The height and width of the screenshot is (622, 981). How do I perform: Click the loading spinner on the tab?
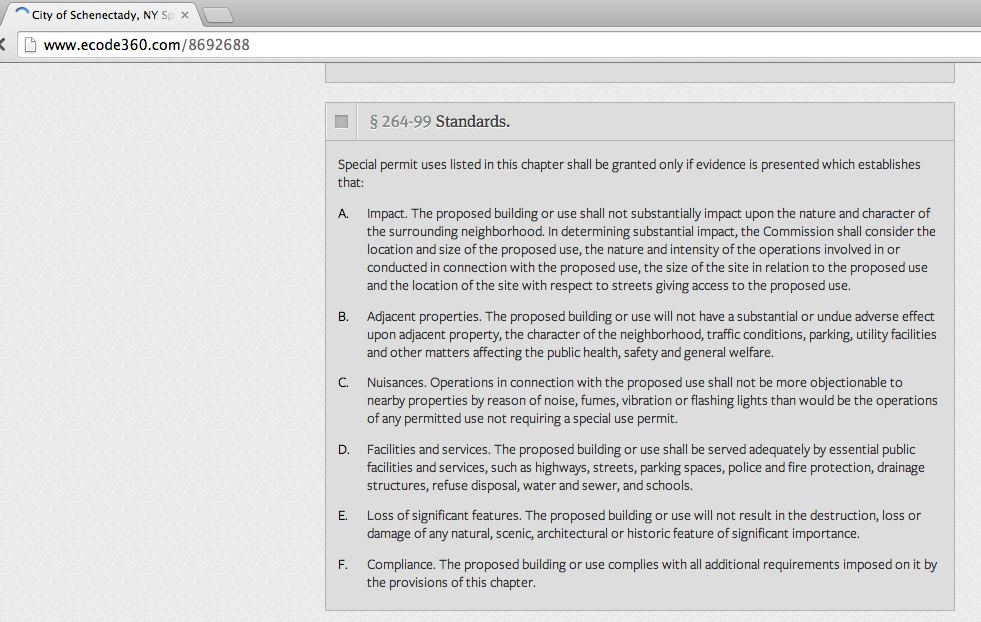click(x=22, y=16)
